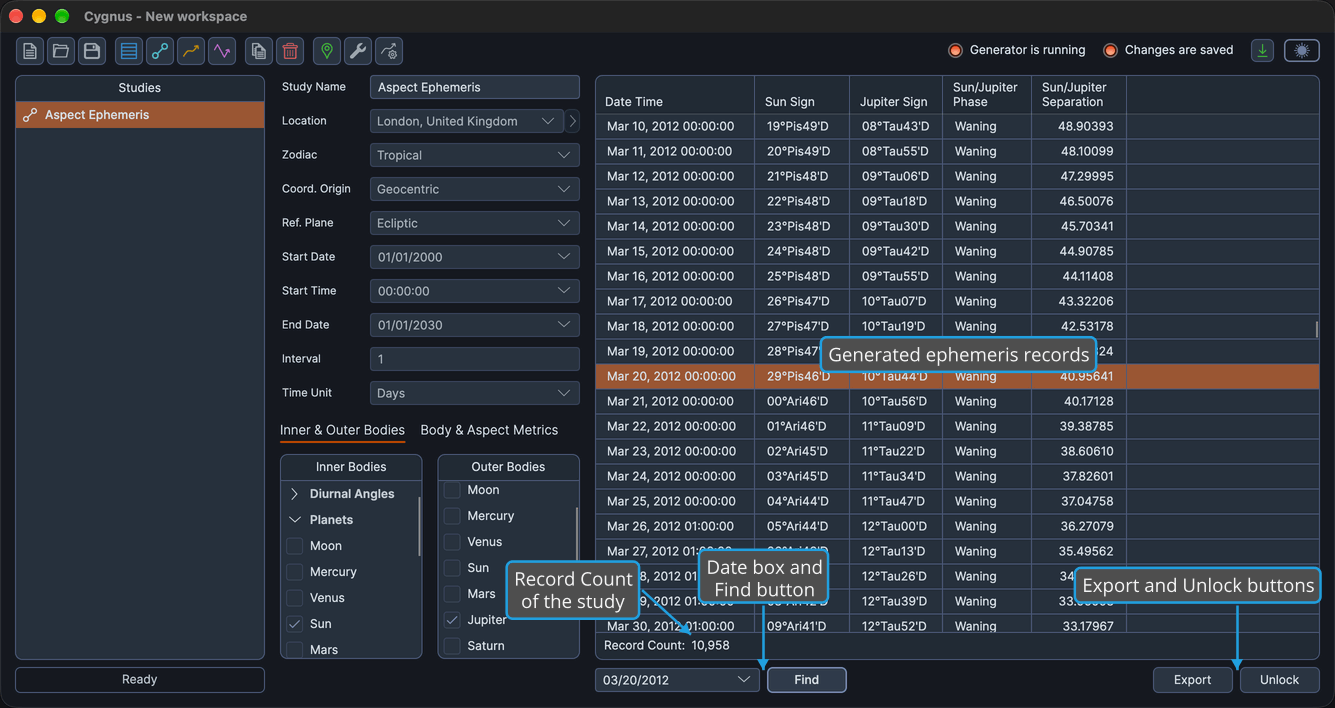Image resolution: width=1335 pixels, height=708 pixels.
Task: Toggle Venus in Outer Bodies
Action: coord(452,542)
